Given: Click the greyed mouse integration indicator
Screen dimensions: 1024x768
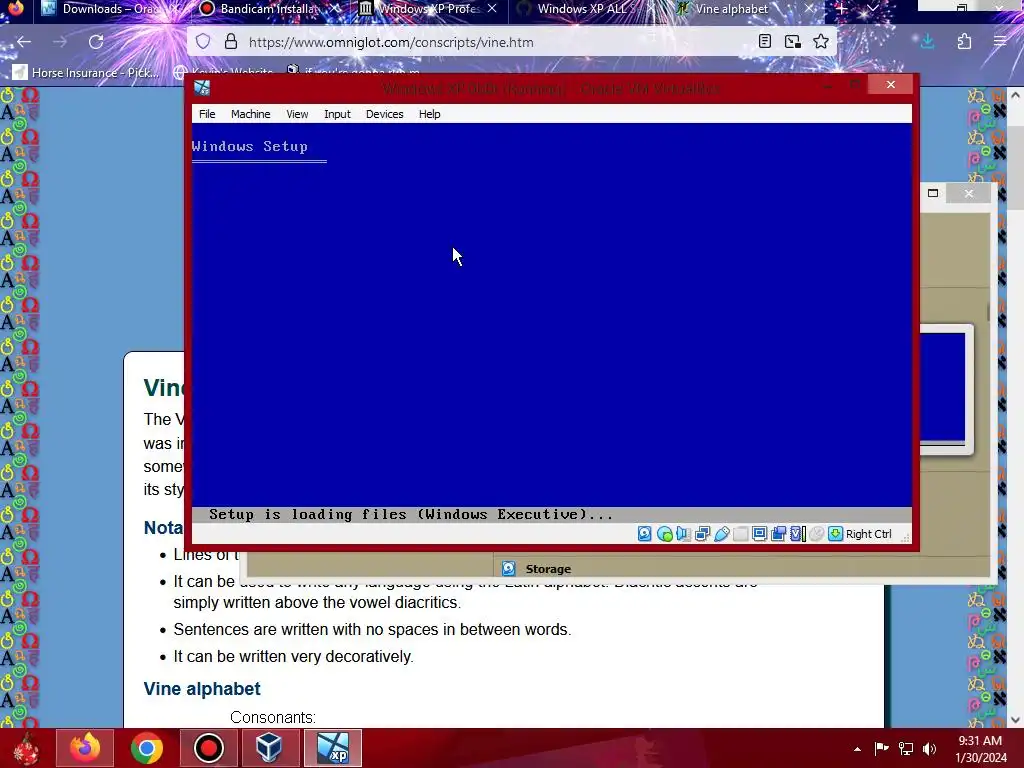Looking at the screenshot, I should coord(816,534).
